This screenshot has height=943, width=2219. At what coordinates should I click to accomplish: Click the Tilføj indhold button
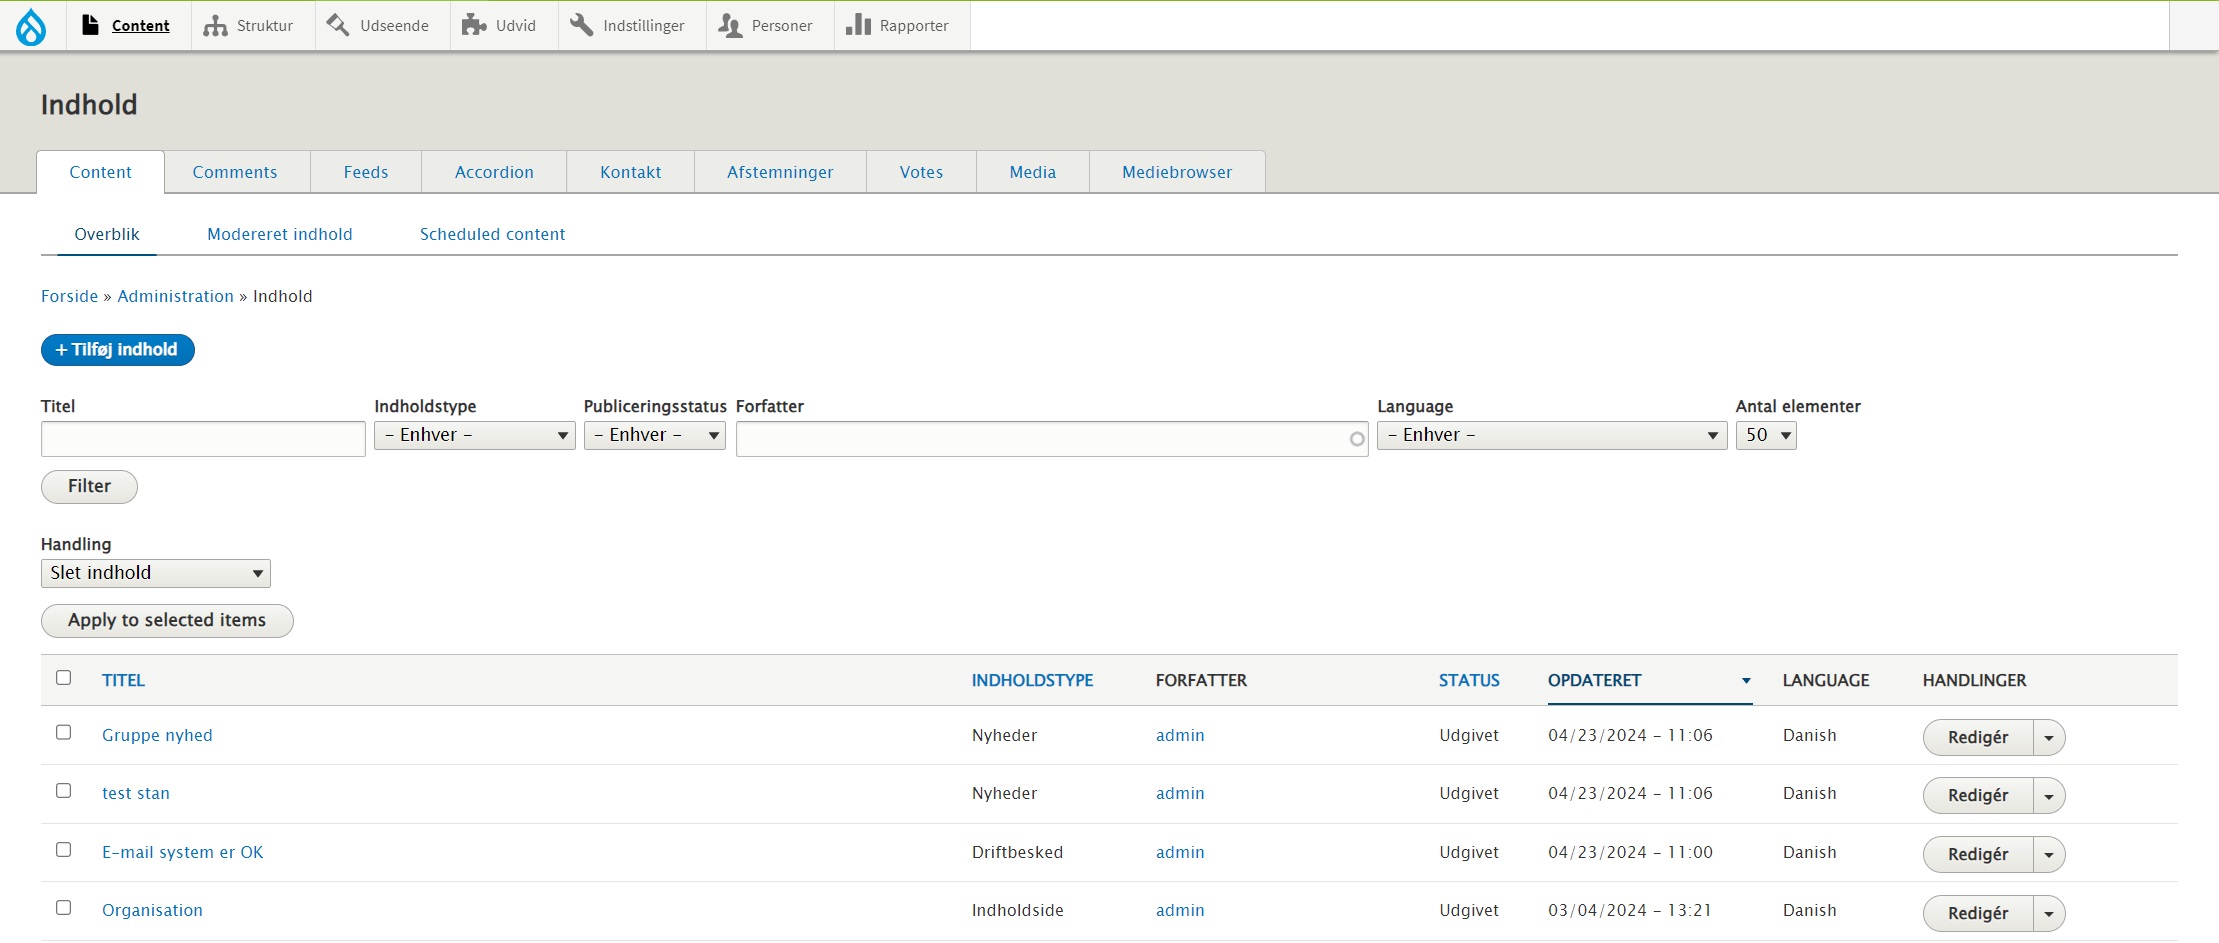coord(118,350)
